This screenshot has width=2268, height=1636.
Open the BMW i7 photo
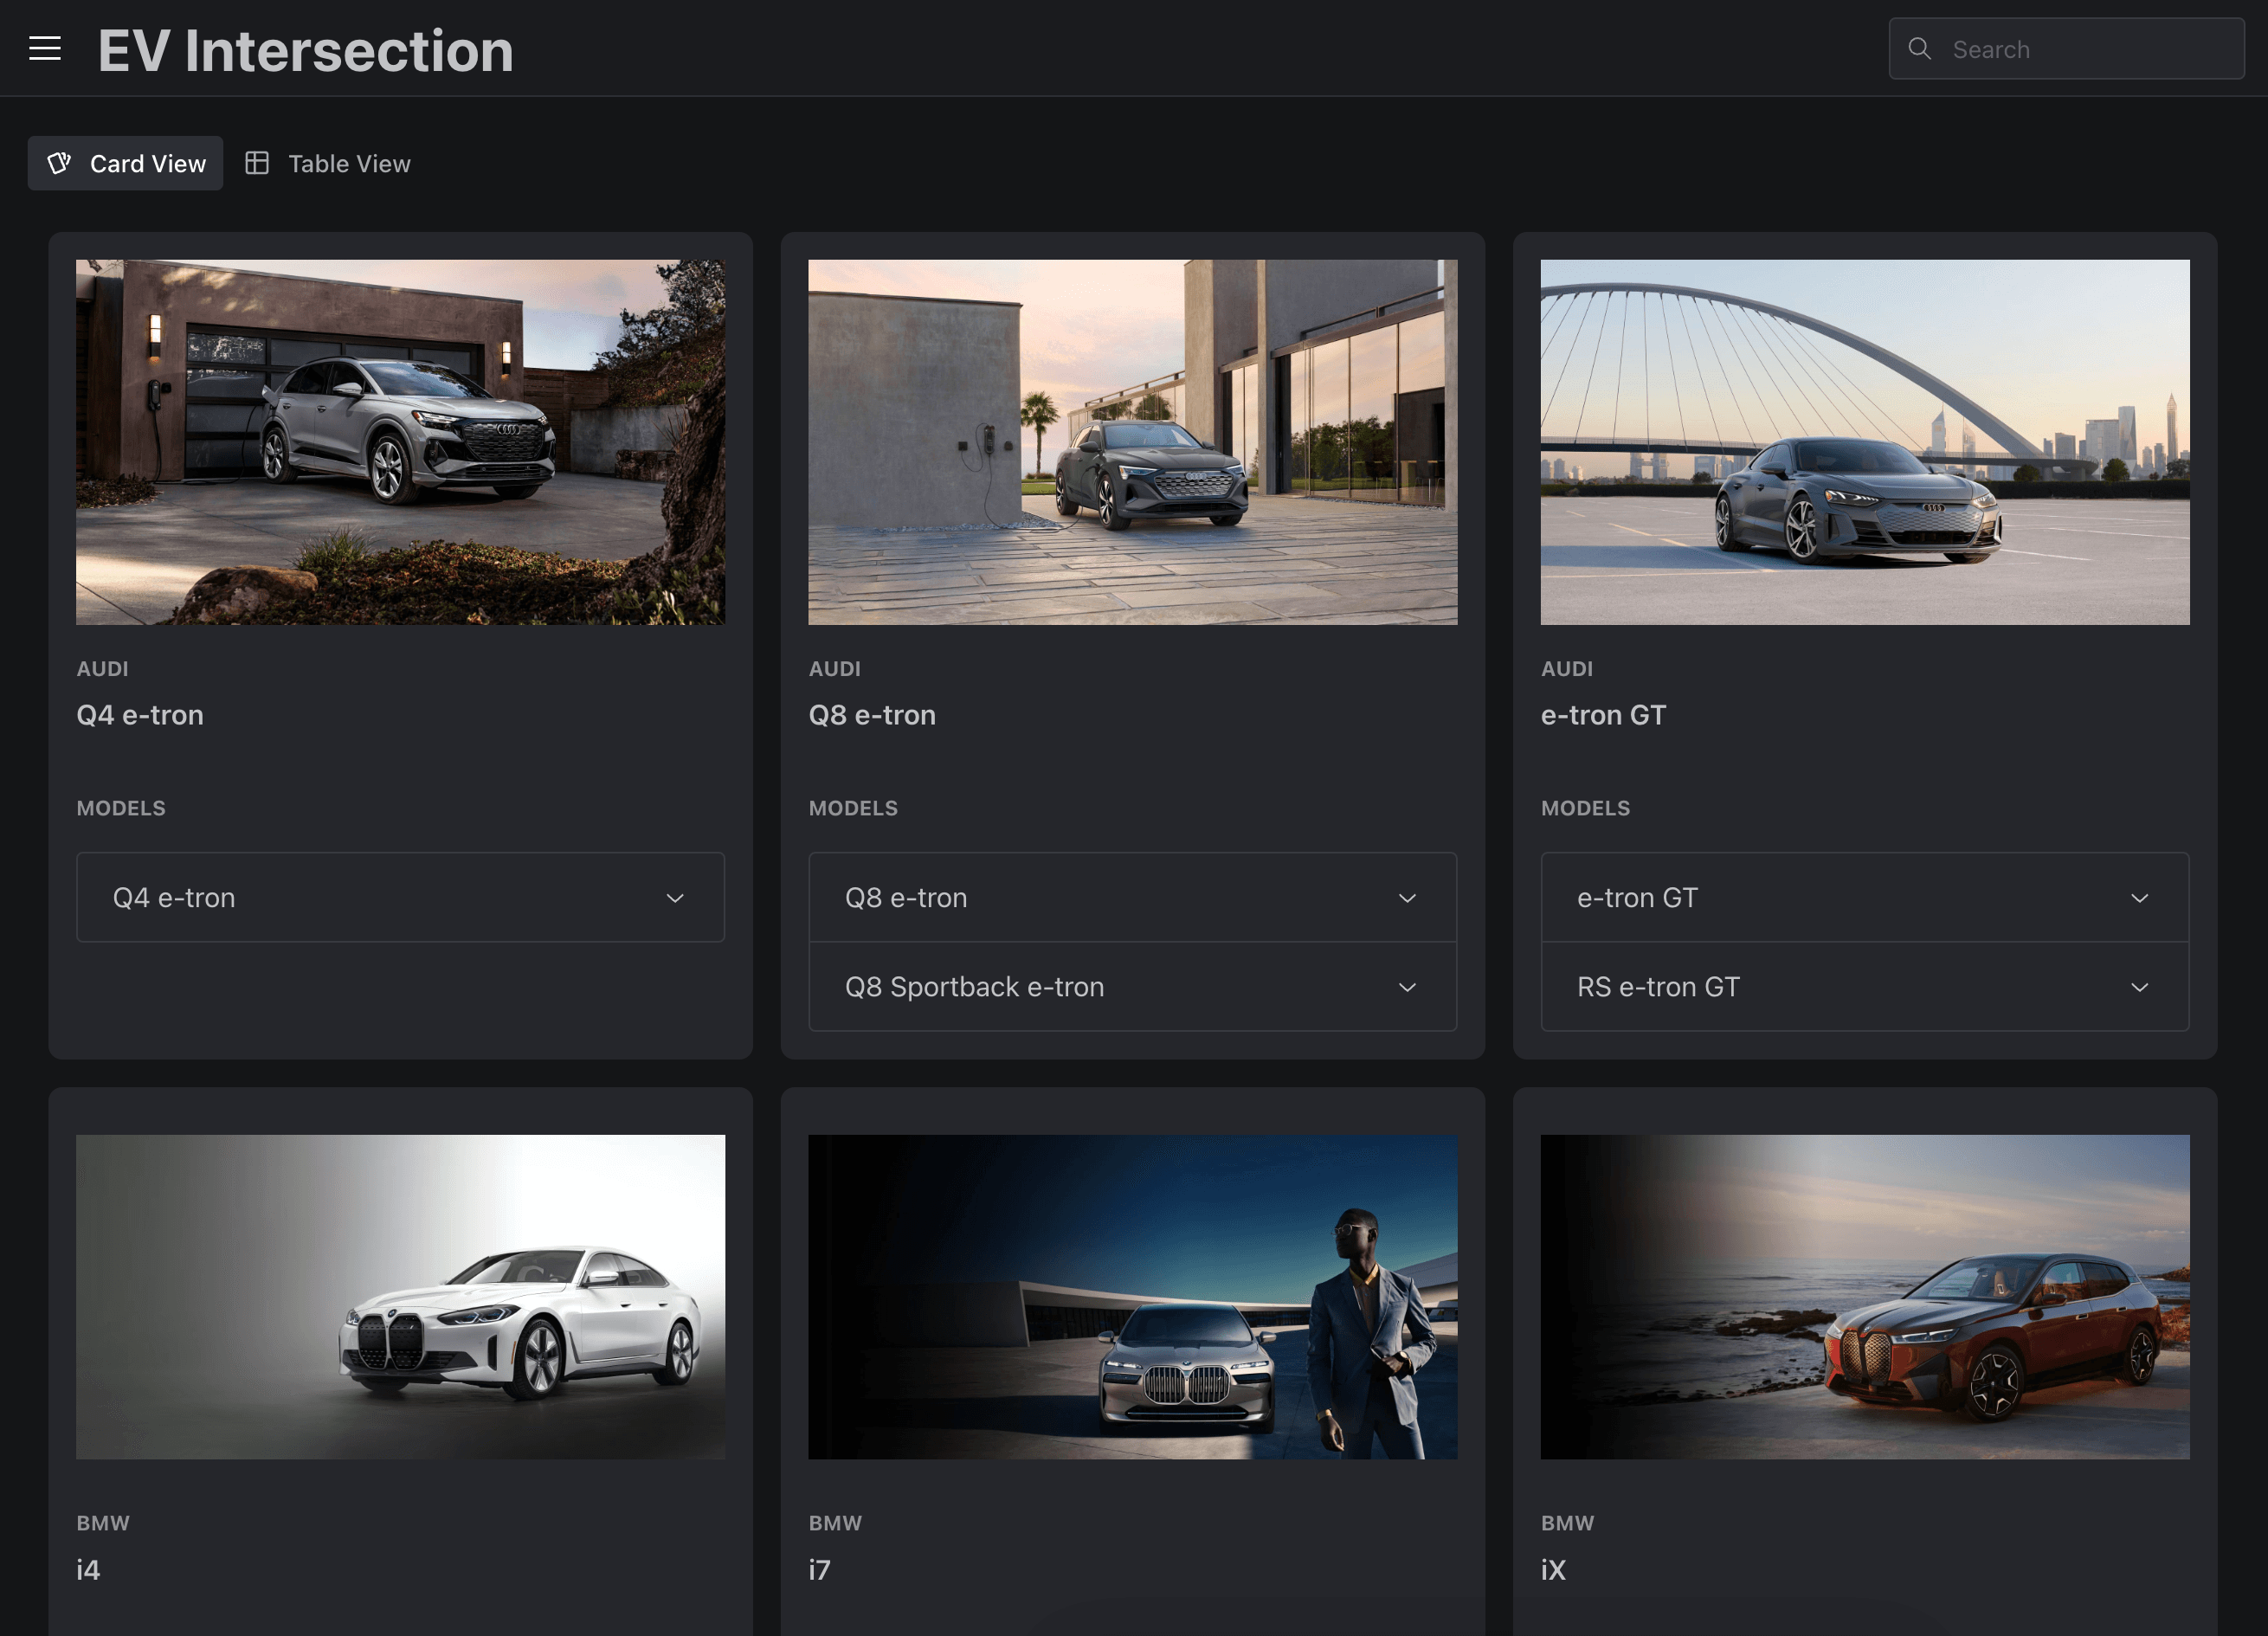click(x=1132, y=1296)
